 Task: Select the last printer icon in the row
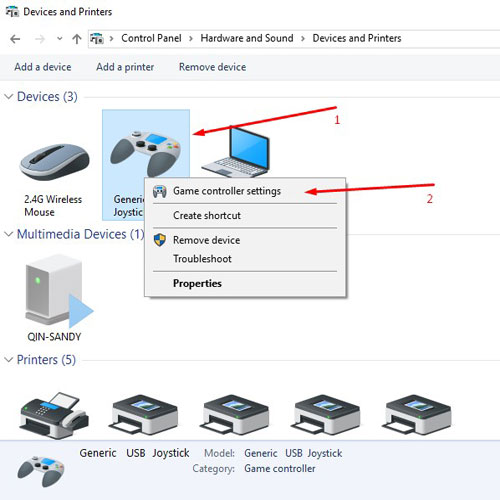pyautogui.click(x=417, y=415)
